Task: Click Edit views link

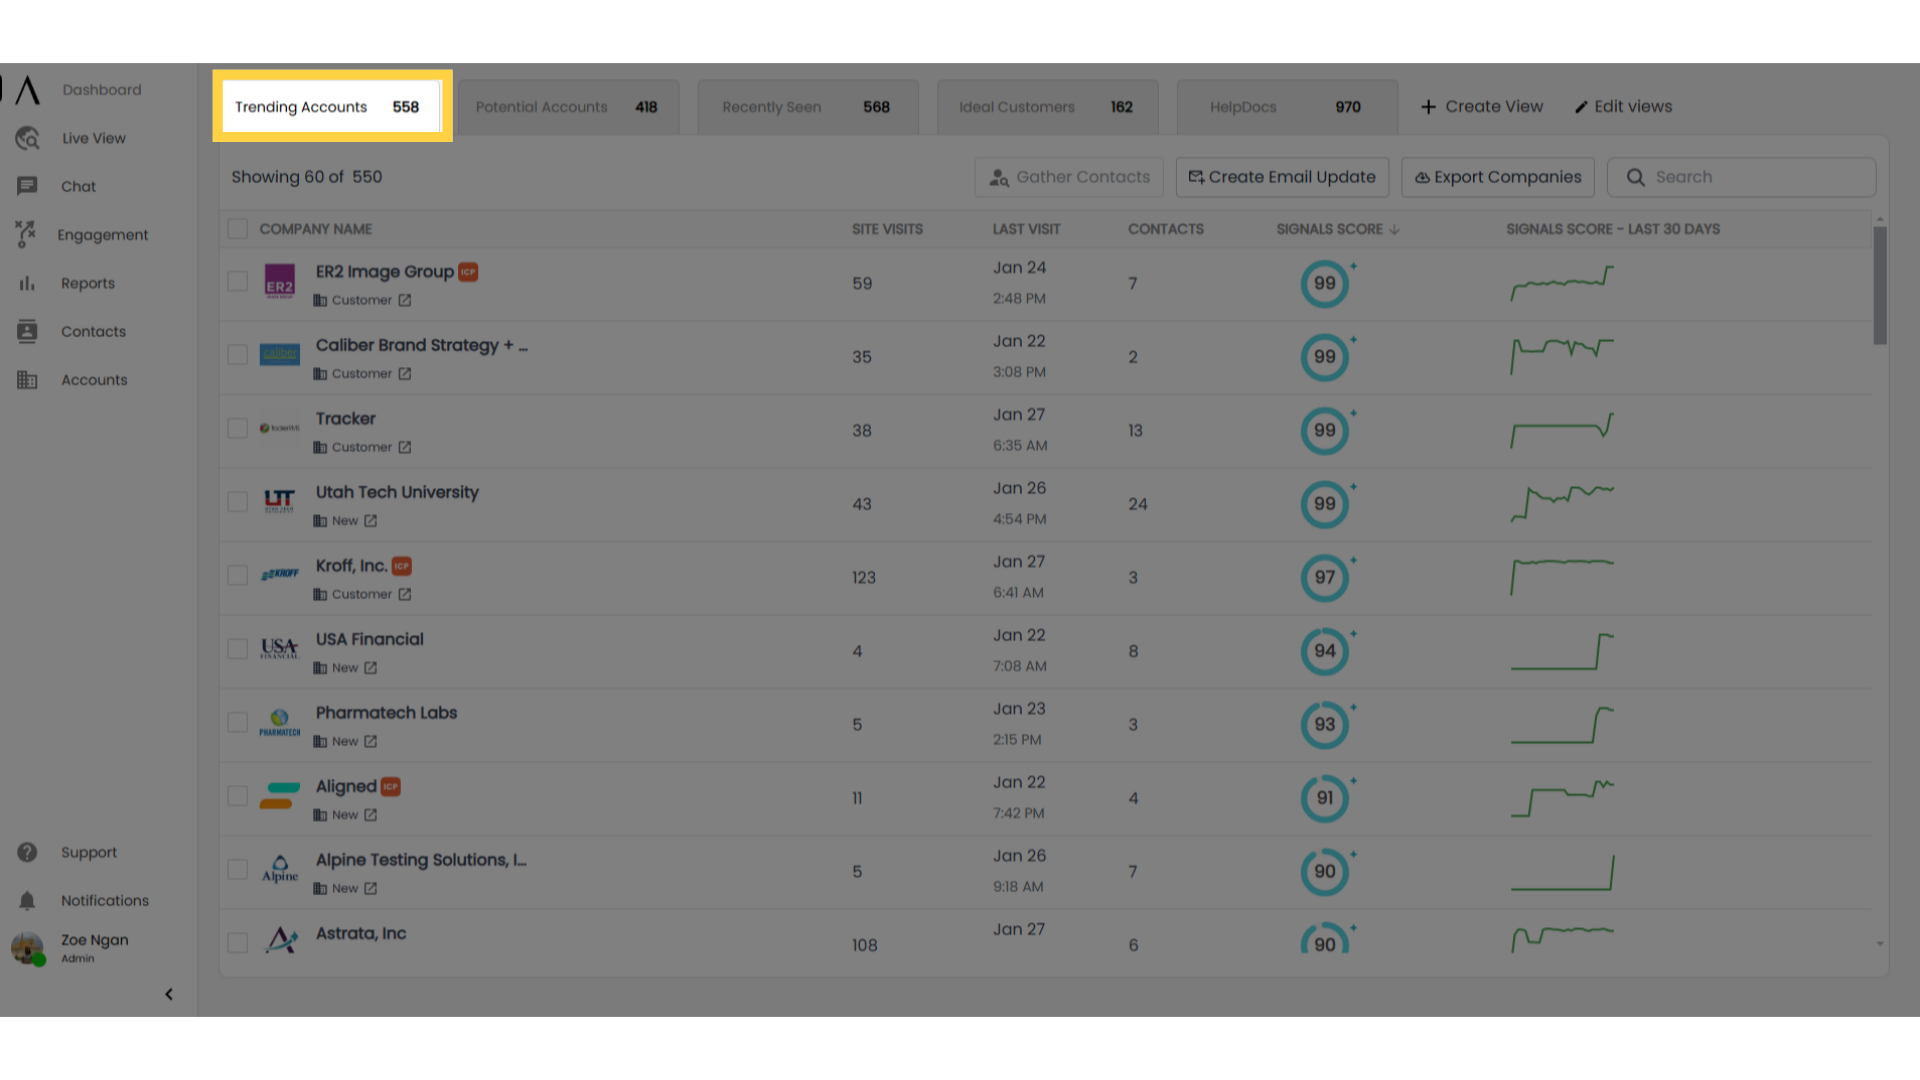Action: [1623, 106]
